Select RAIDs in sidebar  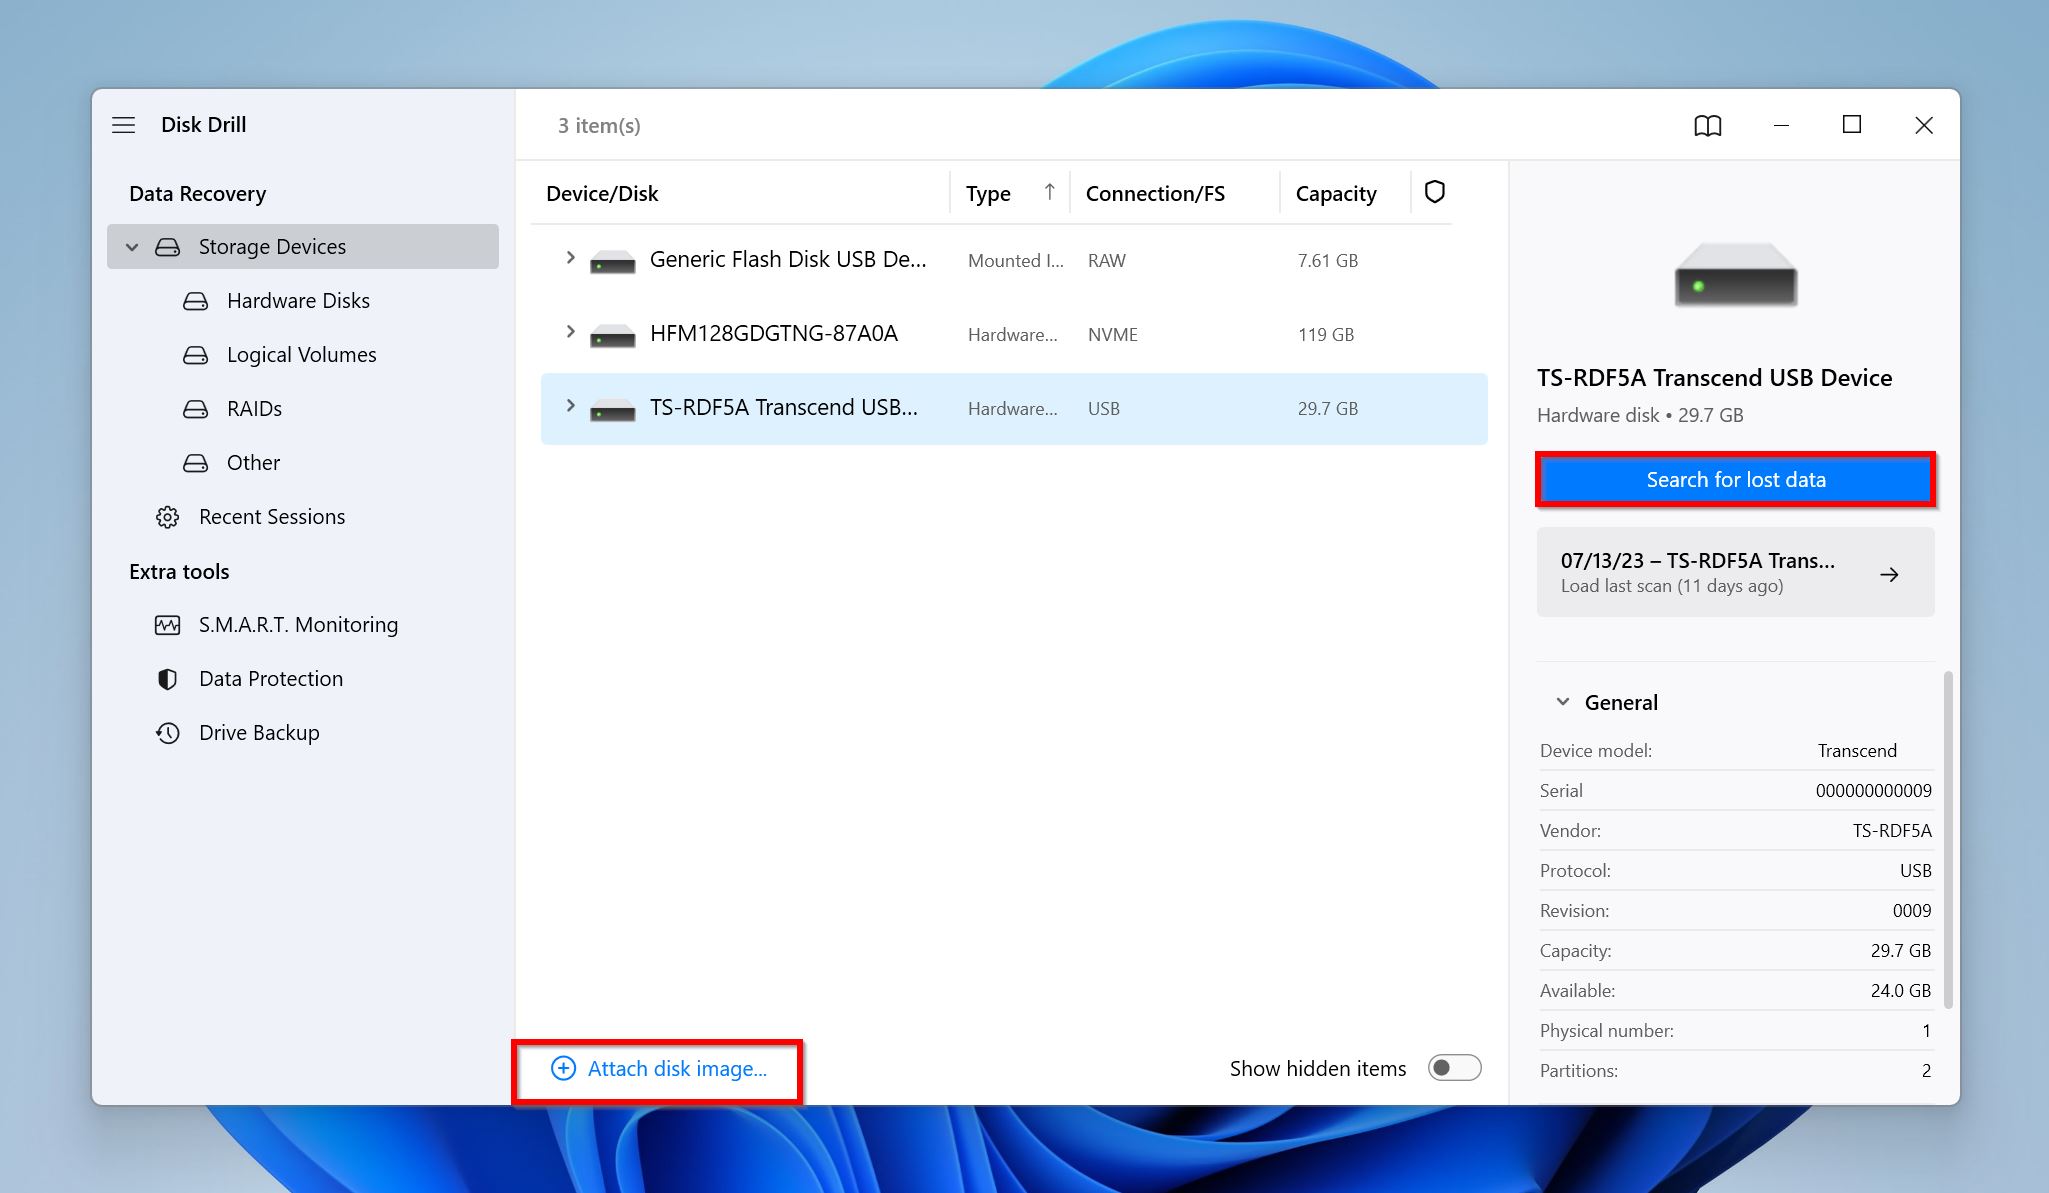coord(253,408)
